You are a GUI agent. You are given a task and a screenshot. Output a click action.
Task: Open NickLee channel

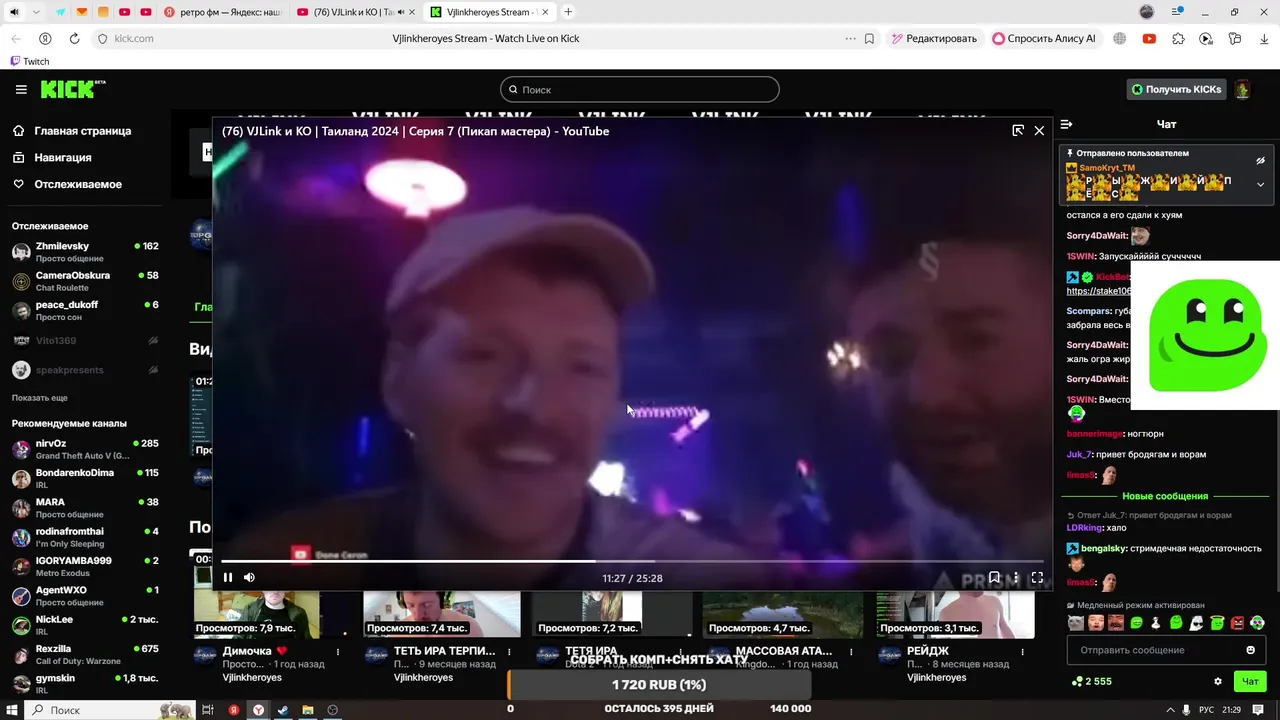(85, 625)
